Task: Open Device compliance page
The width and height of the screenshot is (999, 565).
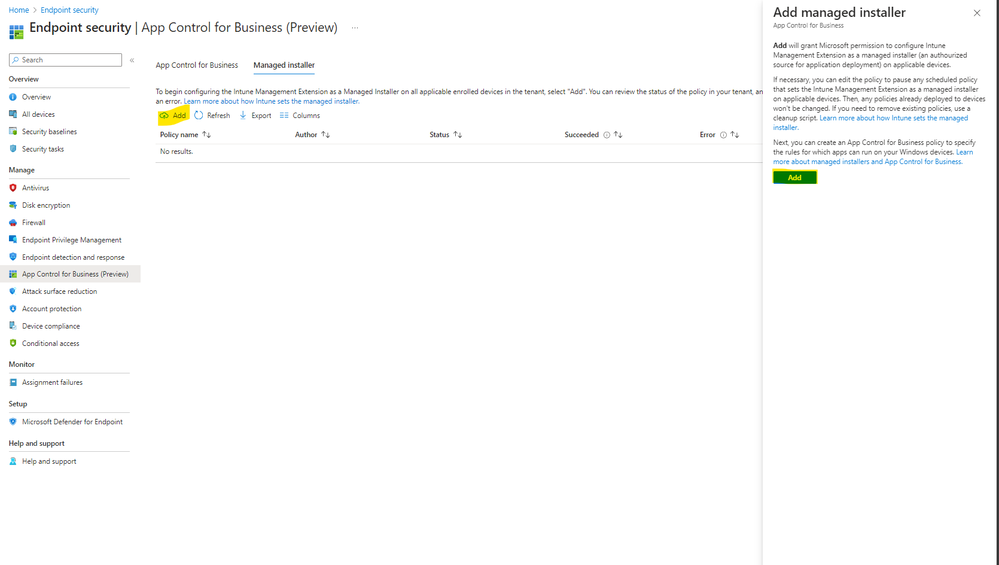Action: (x=51, y=325)
